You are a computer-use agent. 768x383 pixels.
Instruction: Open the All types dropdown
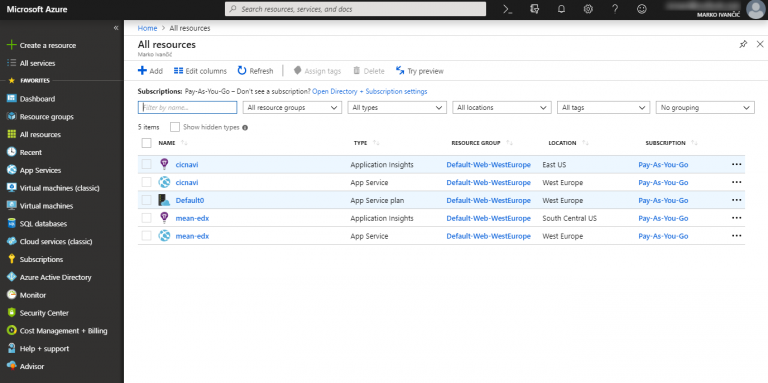pyautogui.click(x=397, y=108)
